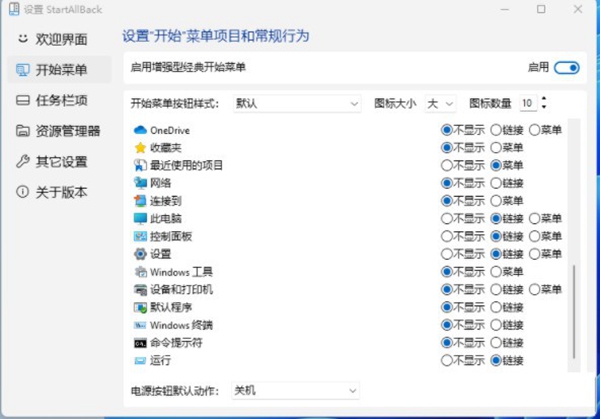Open the 图标大小 dropdown
This screenshot has height=419, width=600.
pyautogui.click(x=440, y=103)
